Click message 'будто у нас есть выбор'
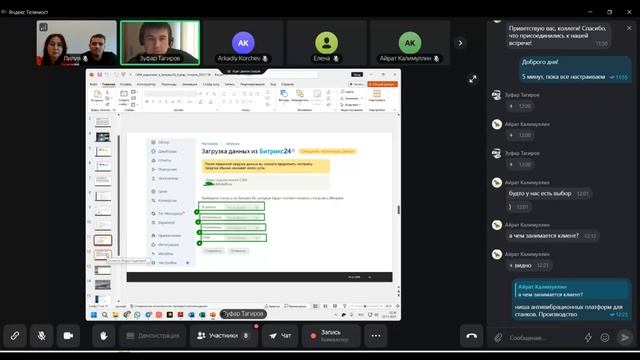This screenshot has width=640, height=360. coord(549,193)
